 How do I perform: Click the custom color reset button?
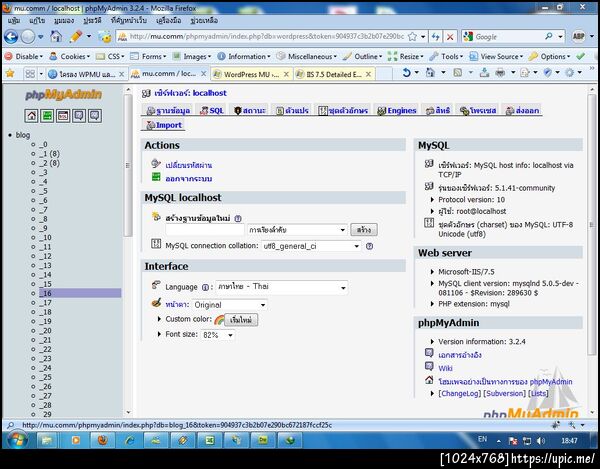point(241,320)
